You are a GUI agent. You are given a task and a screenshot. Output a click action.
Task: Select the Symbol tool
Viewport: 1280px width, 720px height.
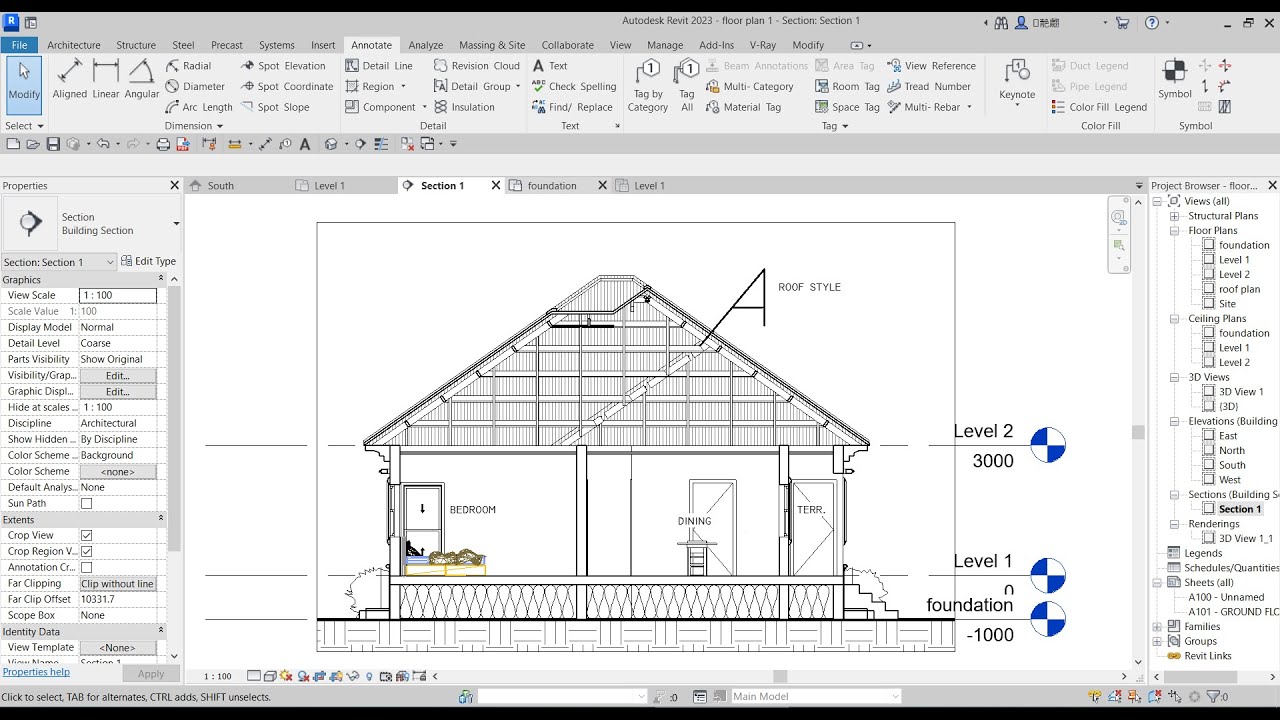coord(1175,80)
